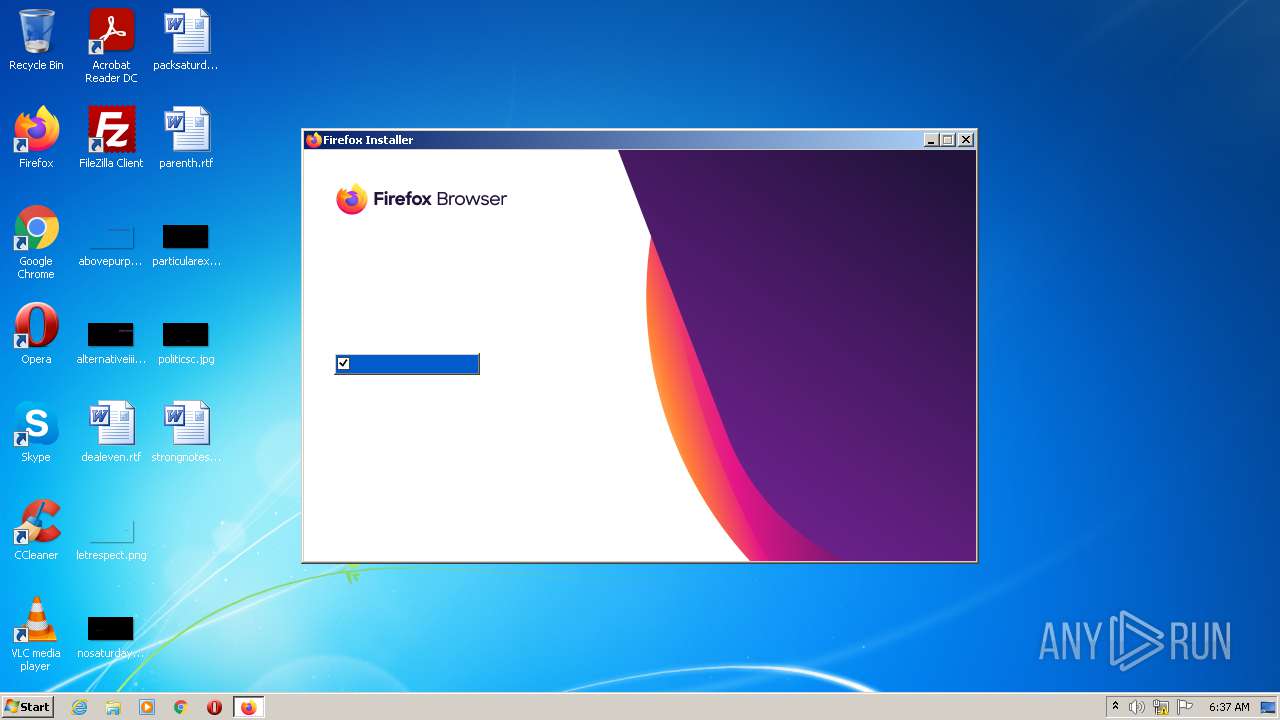1280x720 pixels.
Task: Click the Firefox Browser logo in installer
Action: click(421, 199)
